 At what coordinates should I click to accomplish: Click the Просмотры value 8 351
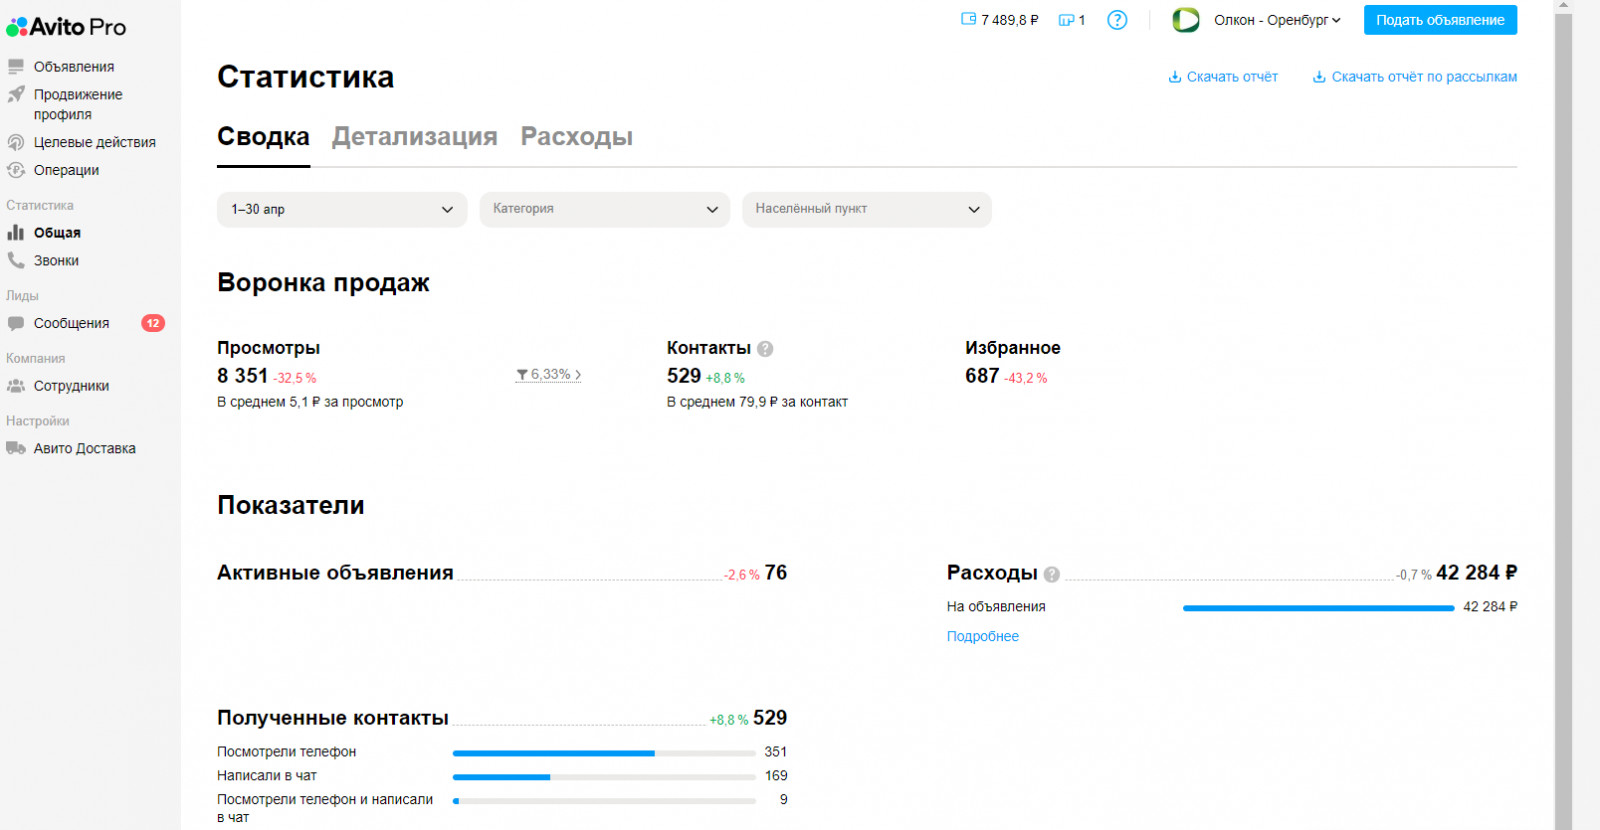[243, 376]
